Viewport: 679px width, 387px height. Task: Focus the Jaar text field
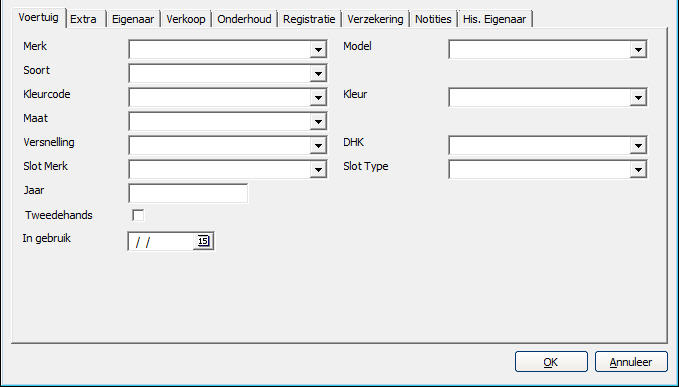click(x=188, y=193)
